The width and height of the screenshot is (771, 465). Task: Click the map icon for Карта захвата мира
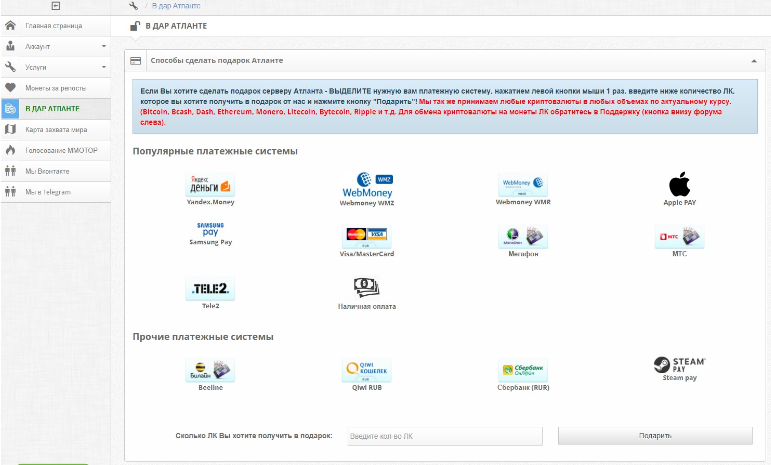[x=10, y=129]
